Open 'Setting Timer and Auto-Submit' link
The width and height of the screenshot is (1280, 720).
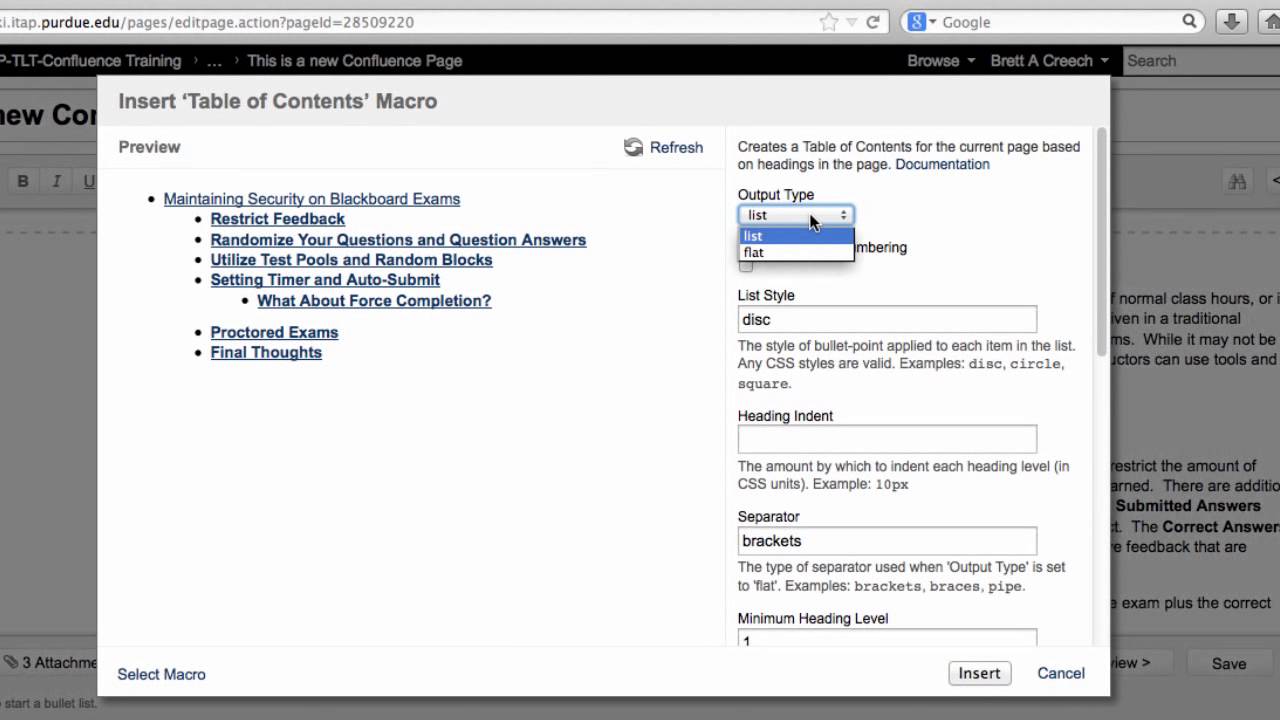(325, 280)
